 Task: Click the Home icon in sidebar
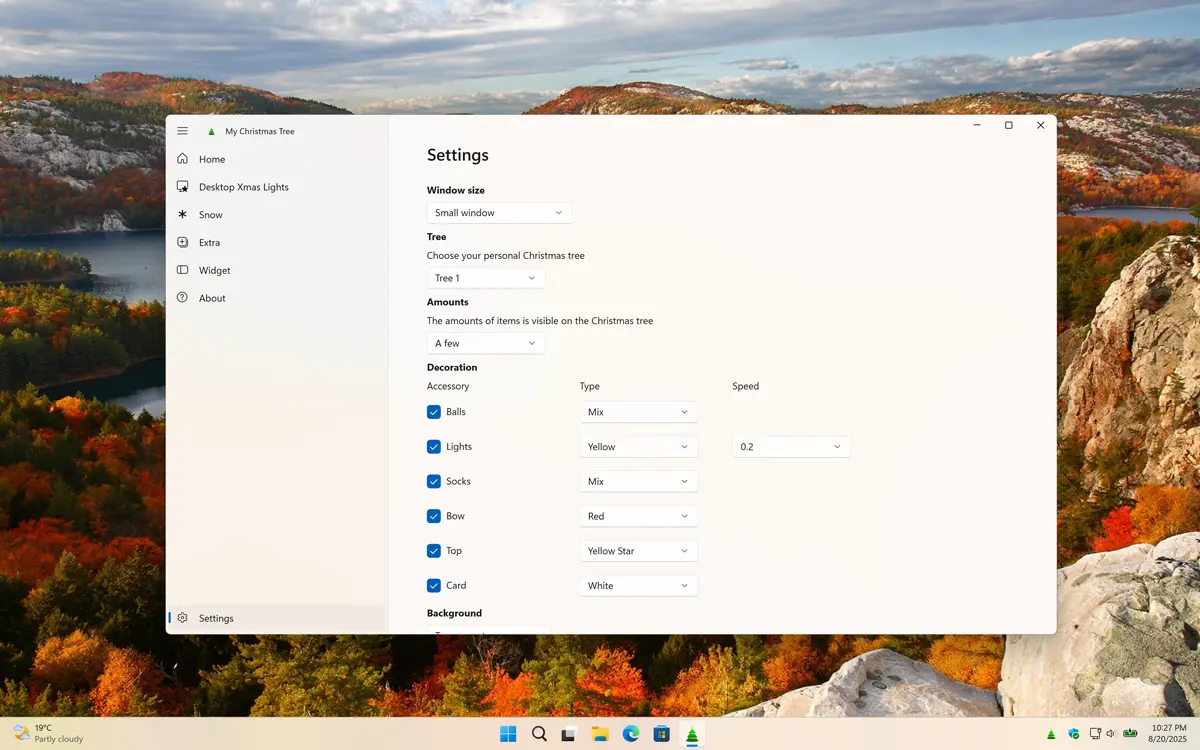coord(182,159)
